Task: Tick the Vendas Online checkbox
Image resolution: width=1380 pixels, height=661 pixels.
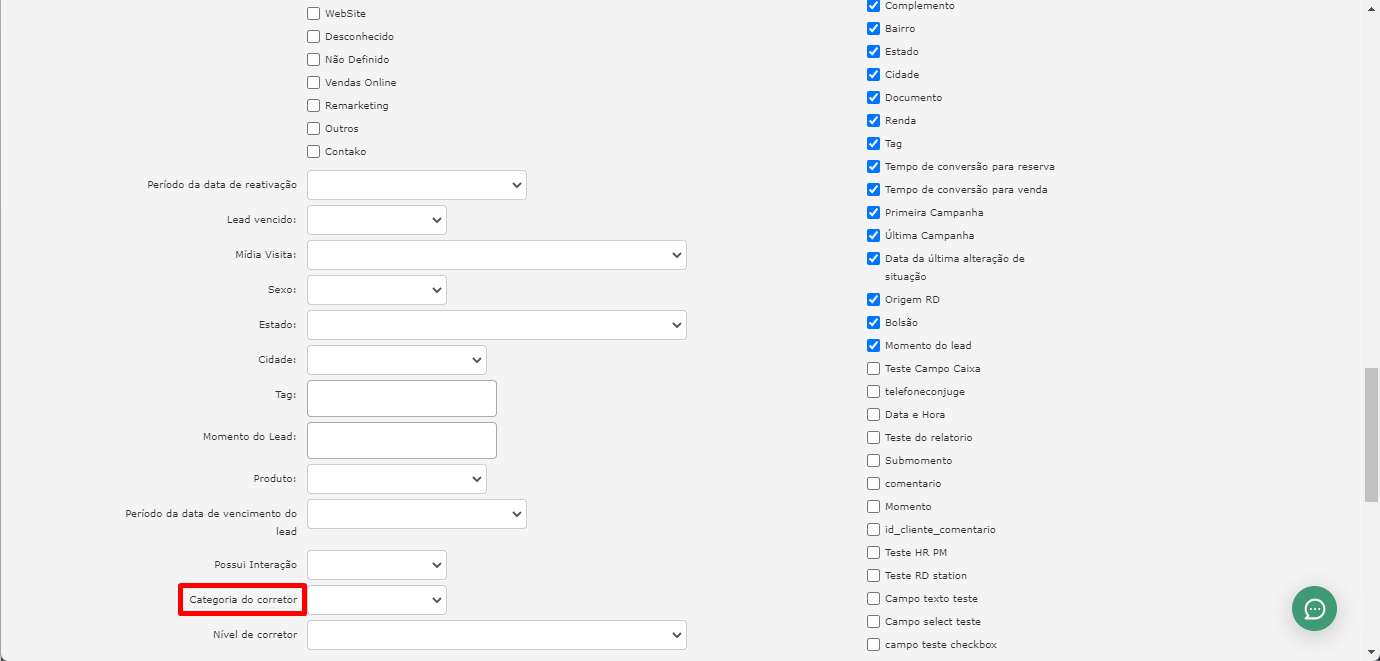Action: (314, 83)
